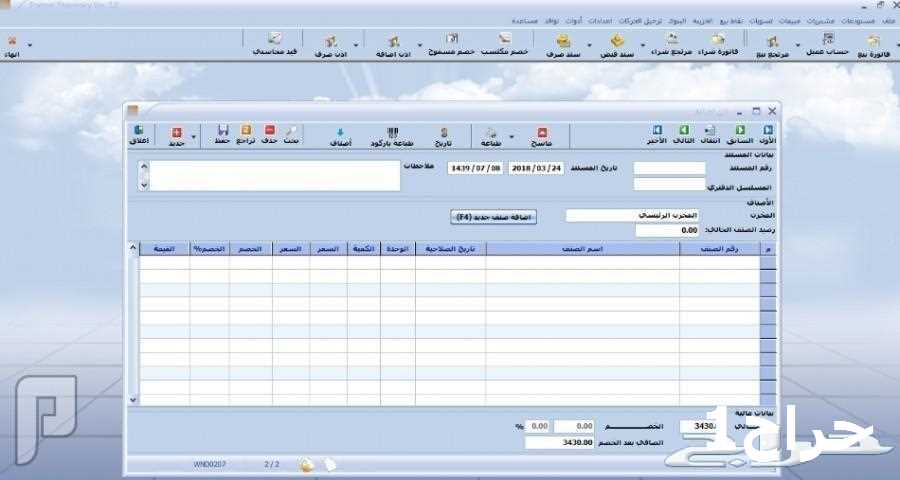Click the add new item (F4) button
Viewport: 900px width, 480px height.
tap(494, 216)
